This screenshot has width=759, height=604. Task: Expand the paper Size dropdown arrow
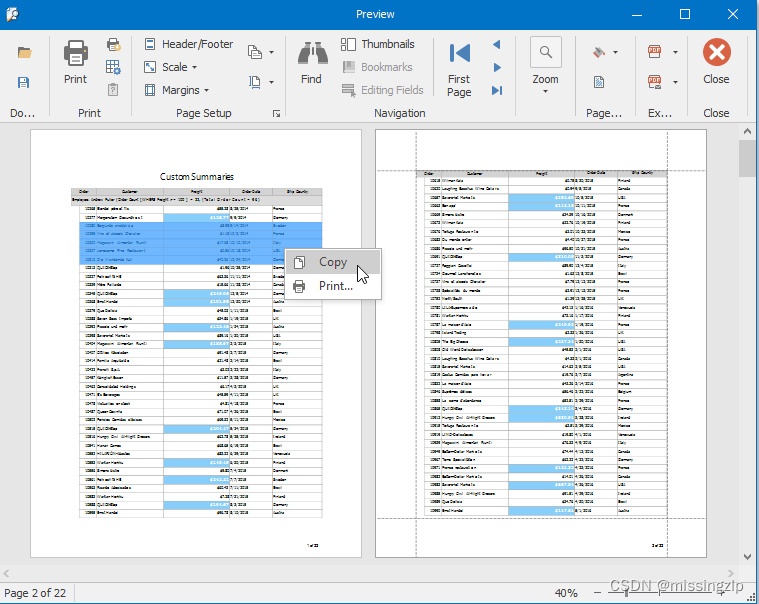pyautogui.click(x=272, y=82)
